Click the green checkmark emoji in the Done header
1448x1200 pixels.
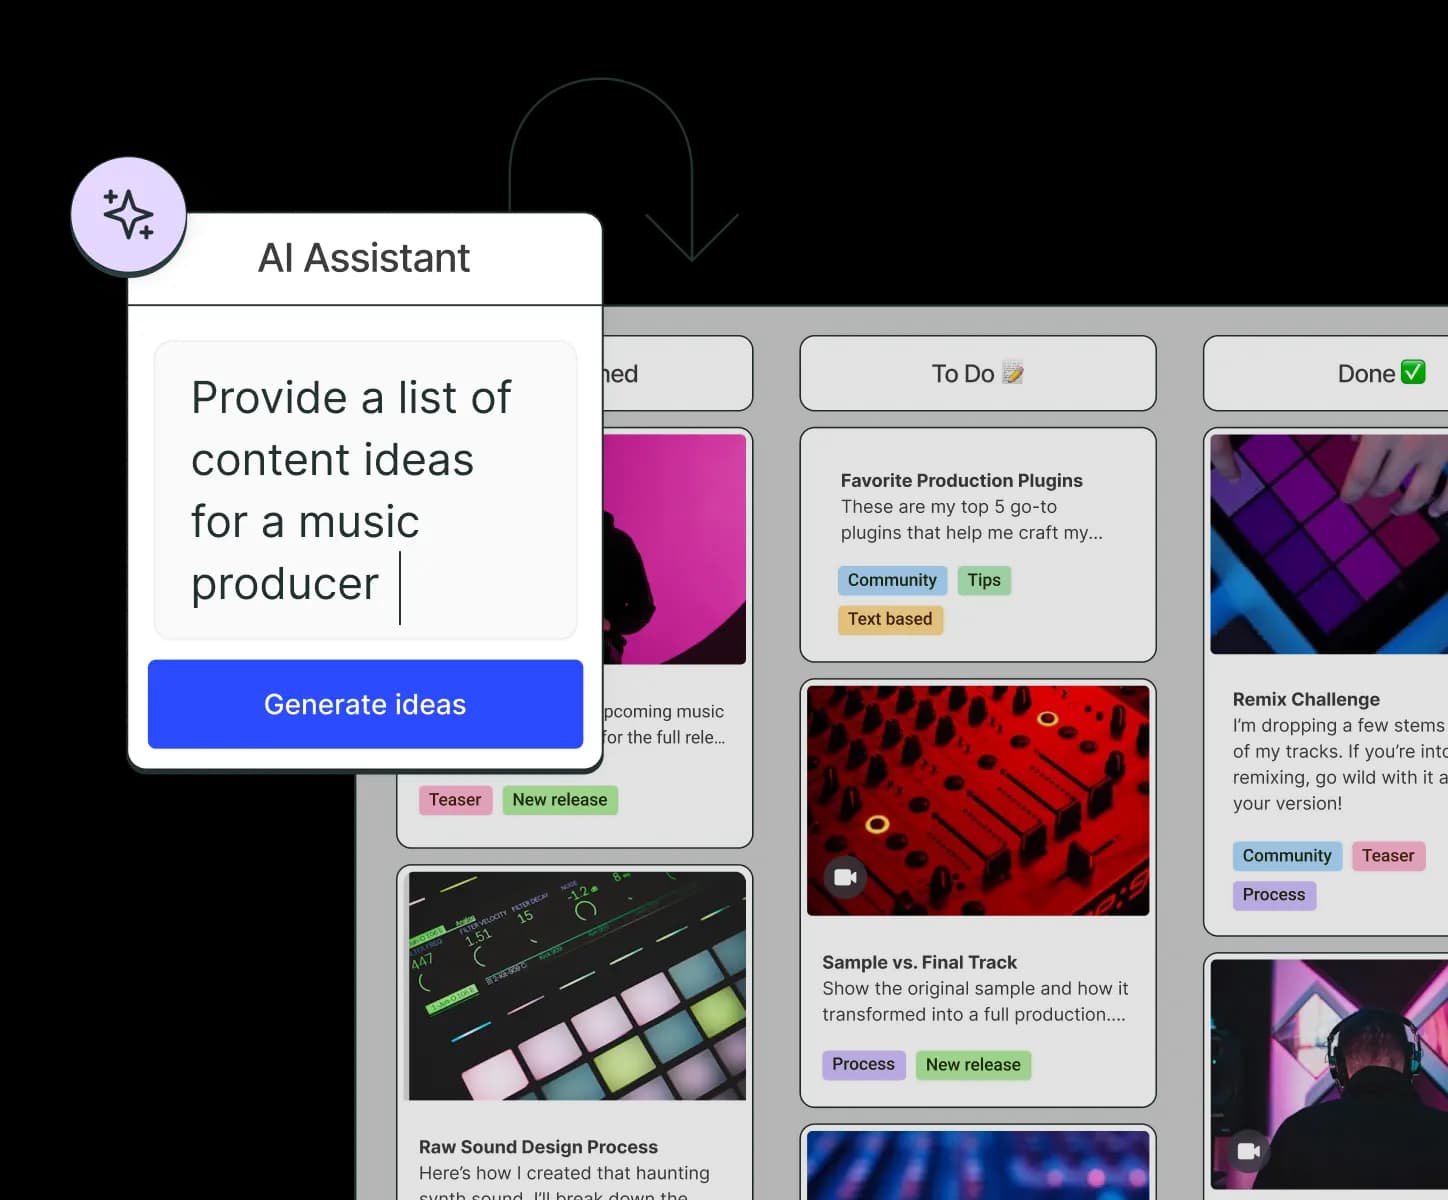pyautogui.click(x=1413, y=371)
